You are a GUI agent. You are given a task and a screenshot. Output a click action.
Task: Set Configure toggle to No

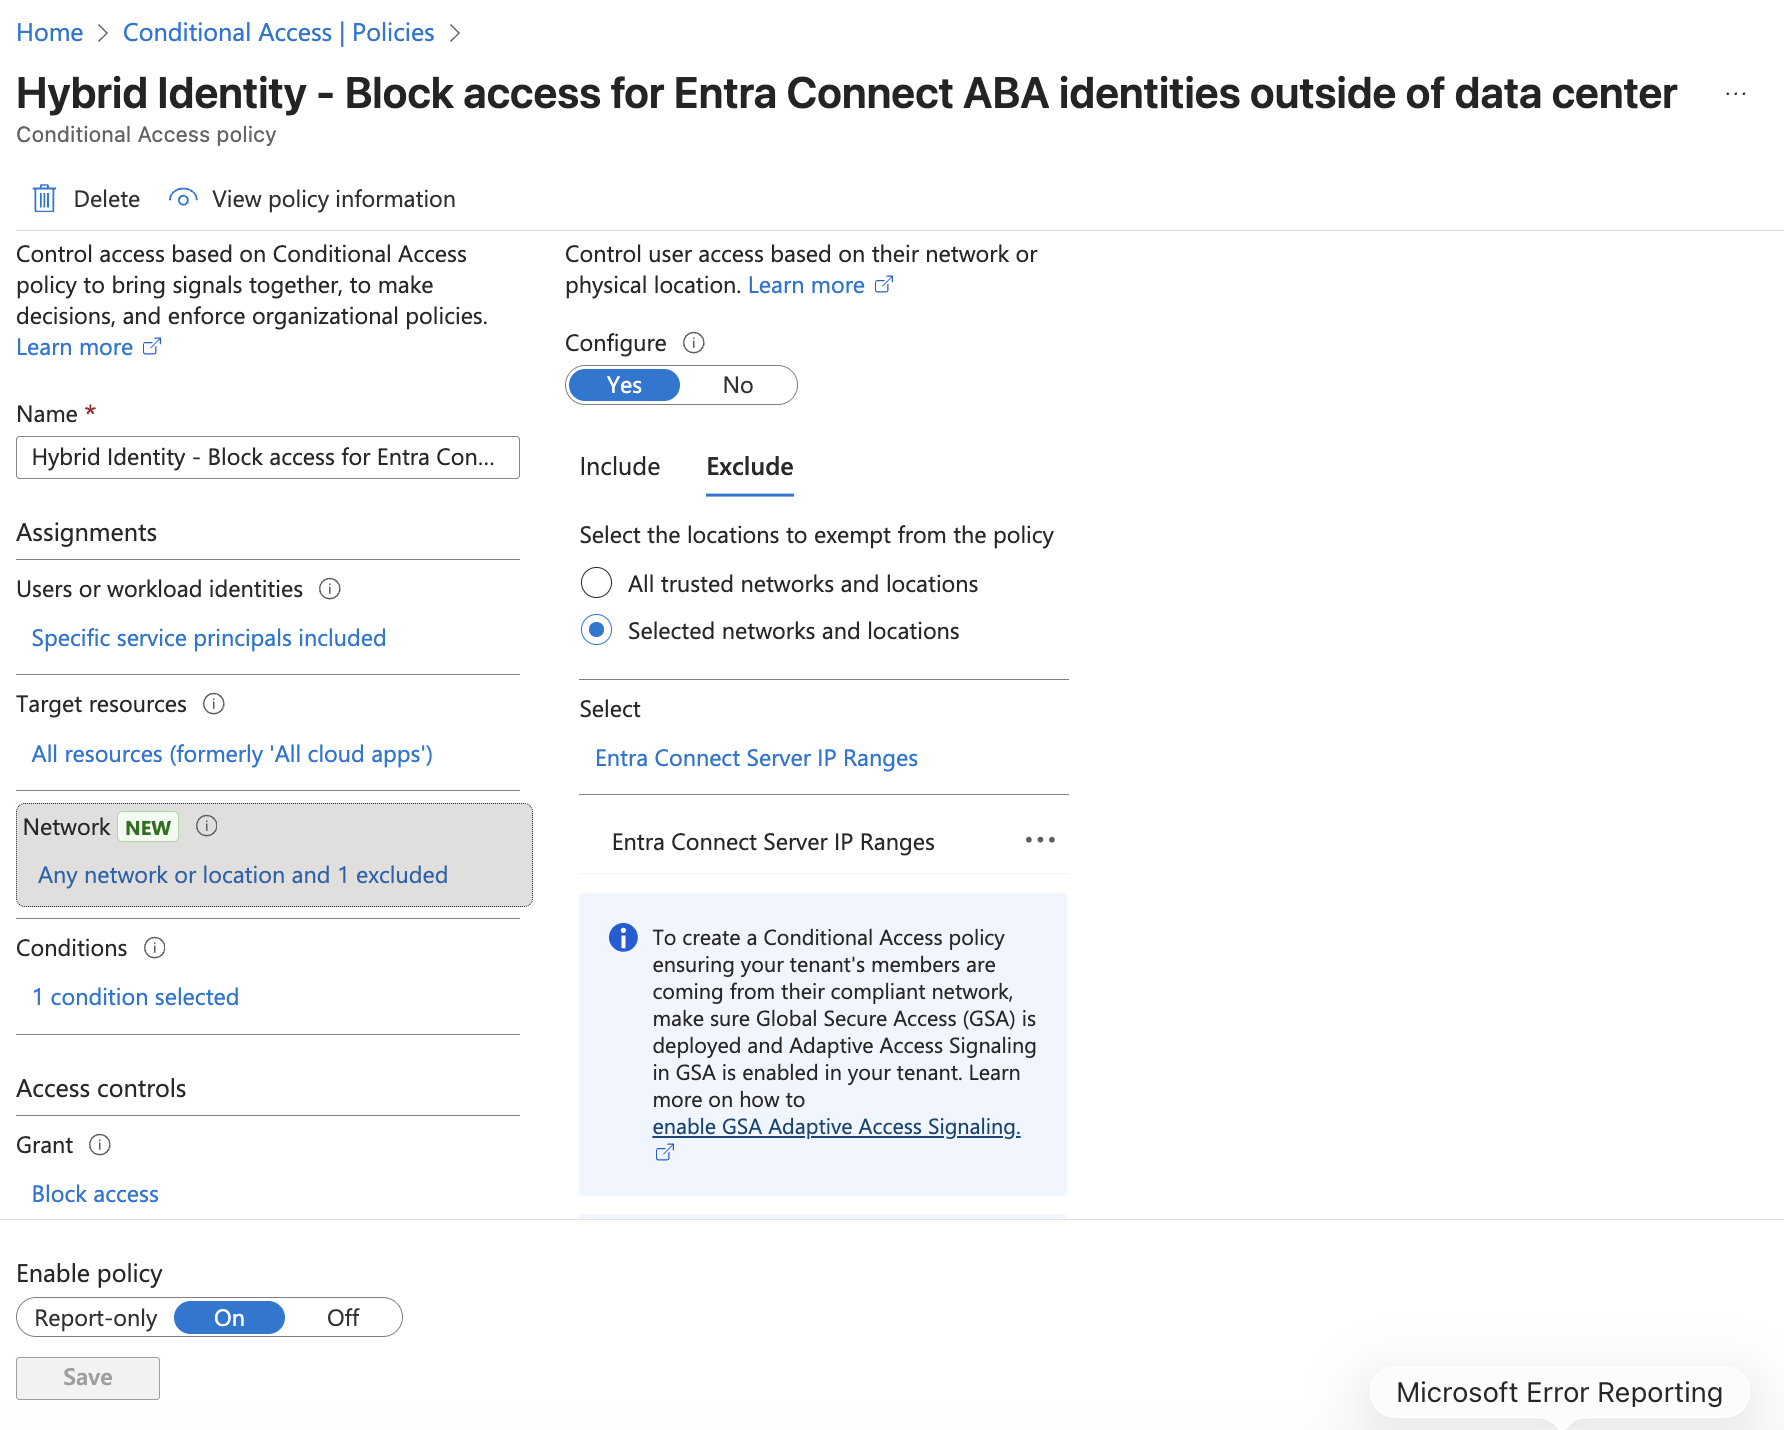[738, 385]
